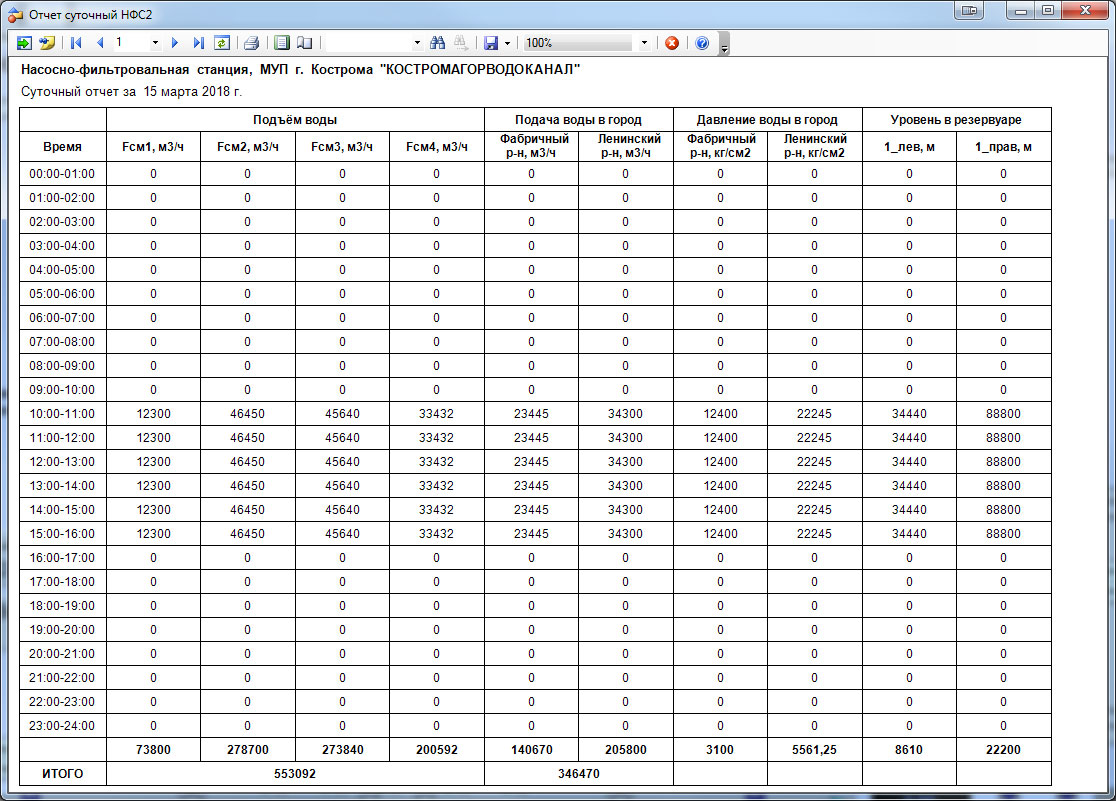This screenshot has width=1116, height=801.
Task: Click the "Fсм4, м3/ч" column header
Action: coord(437,147)
